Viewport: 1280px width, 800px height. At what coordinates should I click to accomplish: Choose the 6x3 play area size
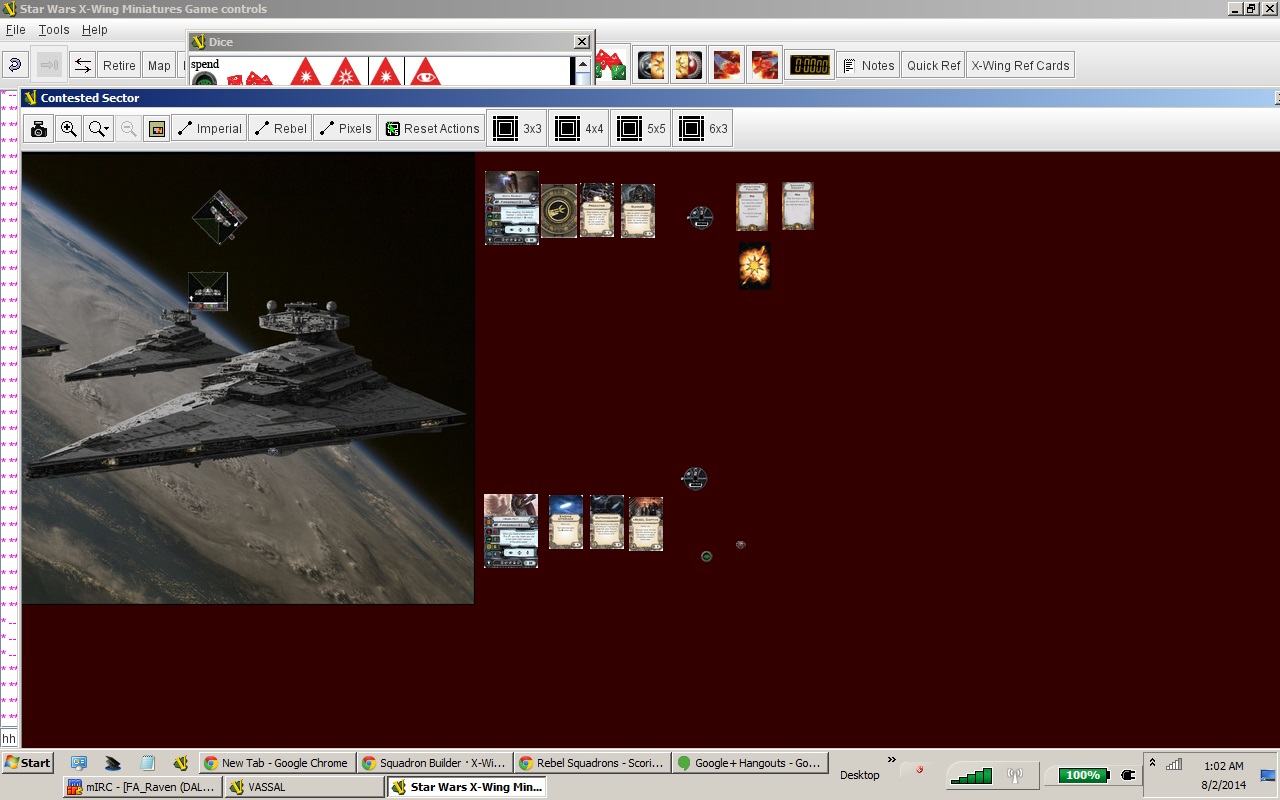point(703,129)
